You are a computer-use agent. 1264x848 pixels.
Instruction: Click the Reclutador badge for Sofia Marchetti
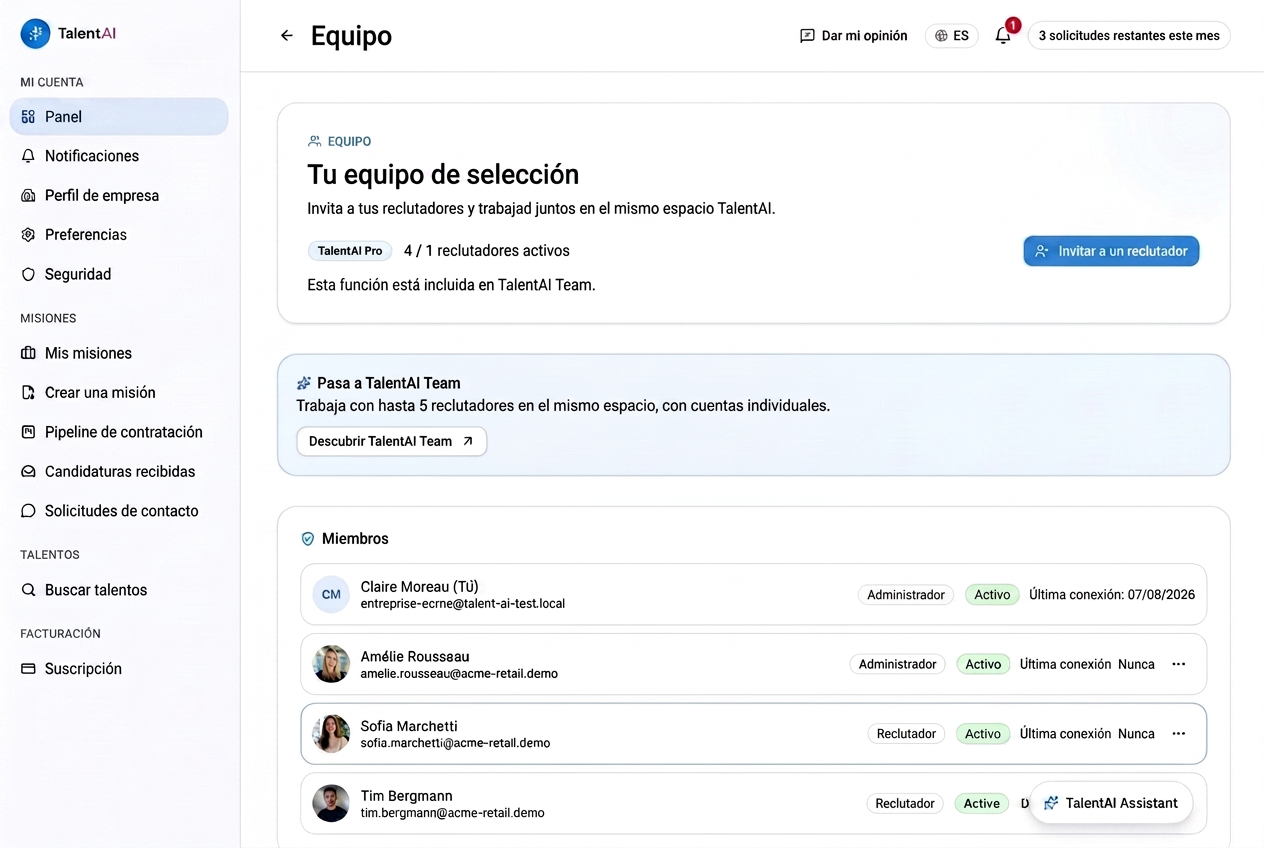tap(906, 734)
